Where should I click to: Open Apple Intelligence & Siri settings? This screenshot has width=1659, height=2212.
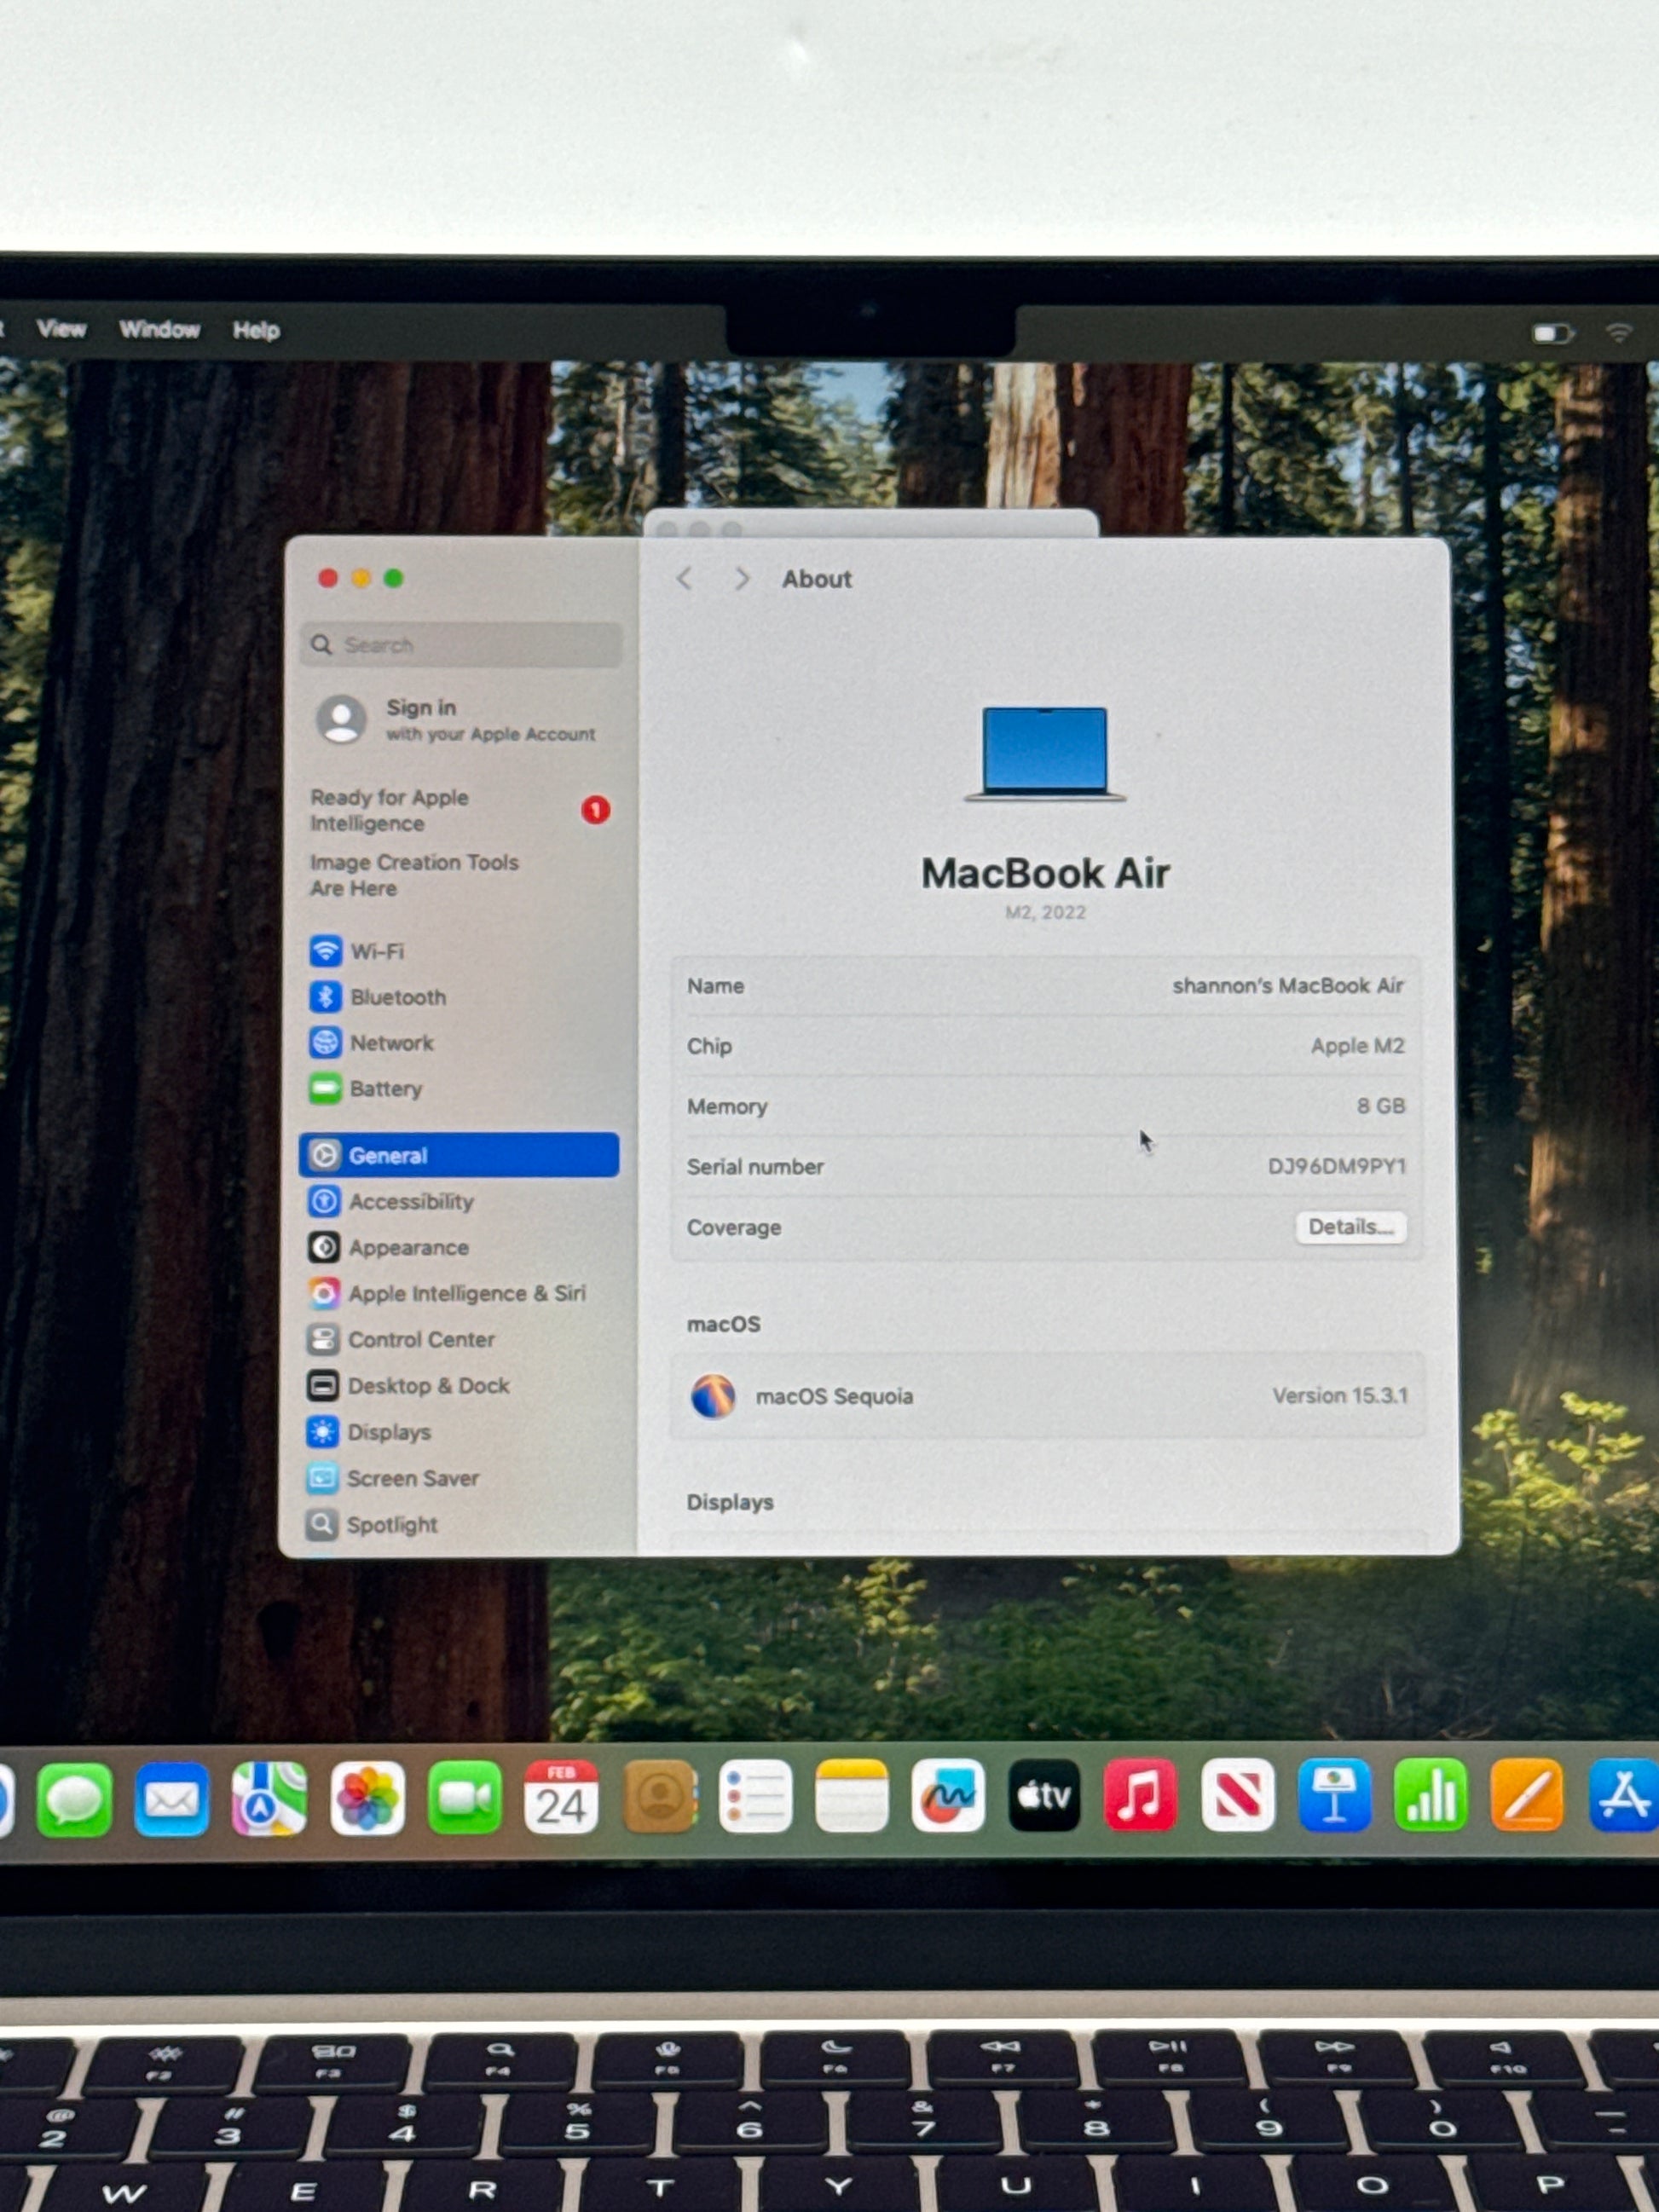465,1293
